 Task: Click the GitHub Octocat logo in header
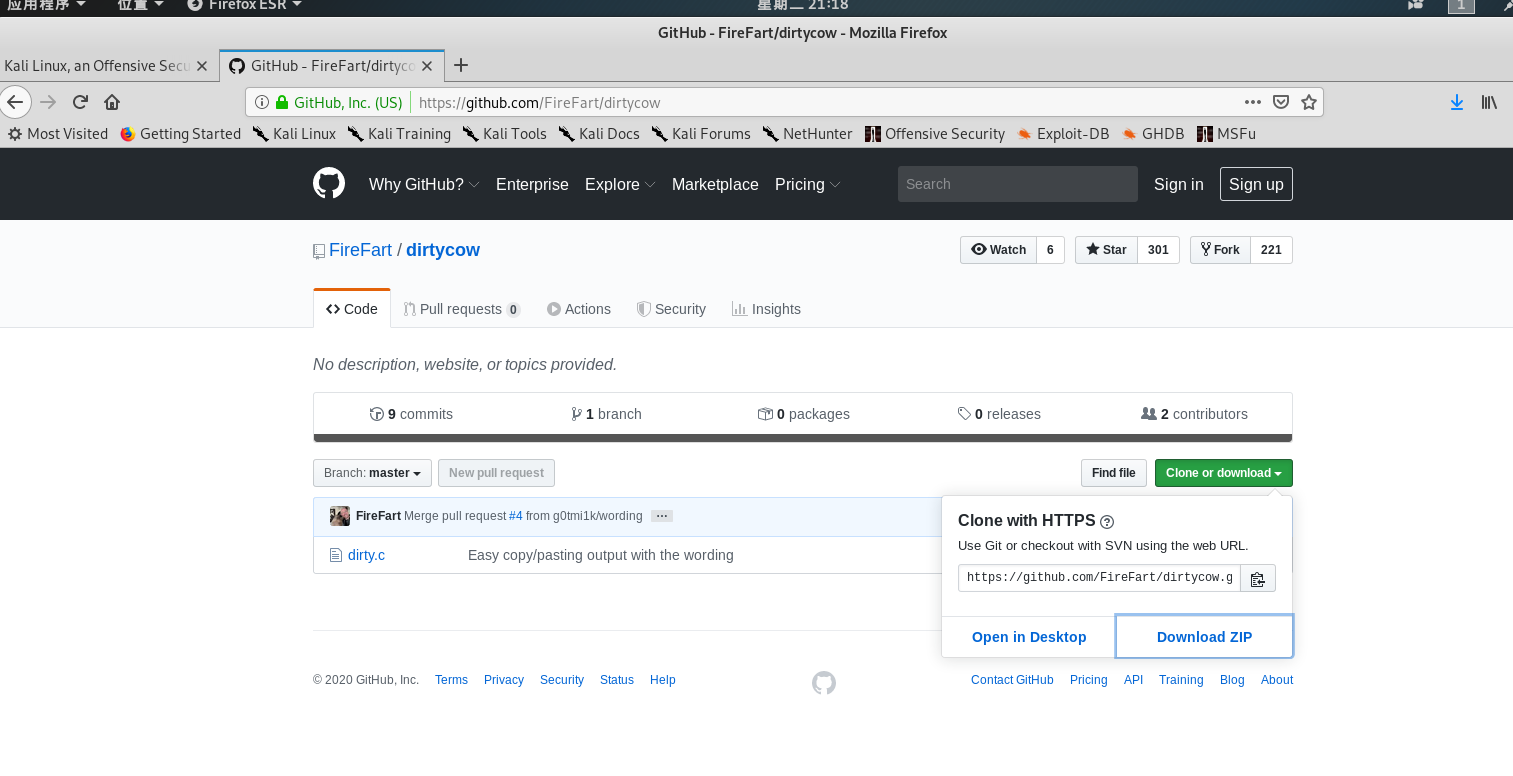[x=329, y=184]
